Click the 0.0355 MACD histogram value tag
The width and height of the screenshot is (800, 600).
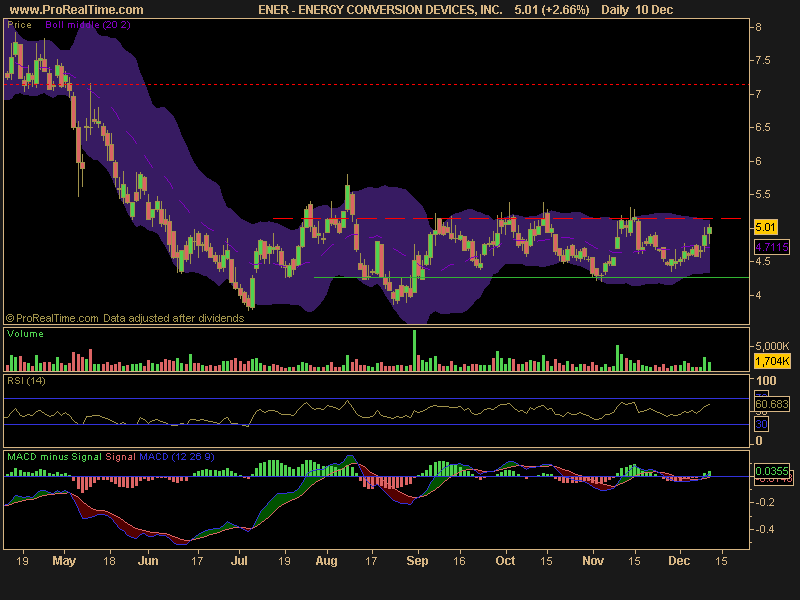click(x=772, y=470)
